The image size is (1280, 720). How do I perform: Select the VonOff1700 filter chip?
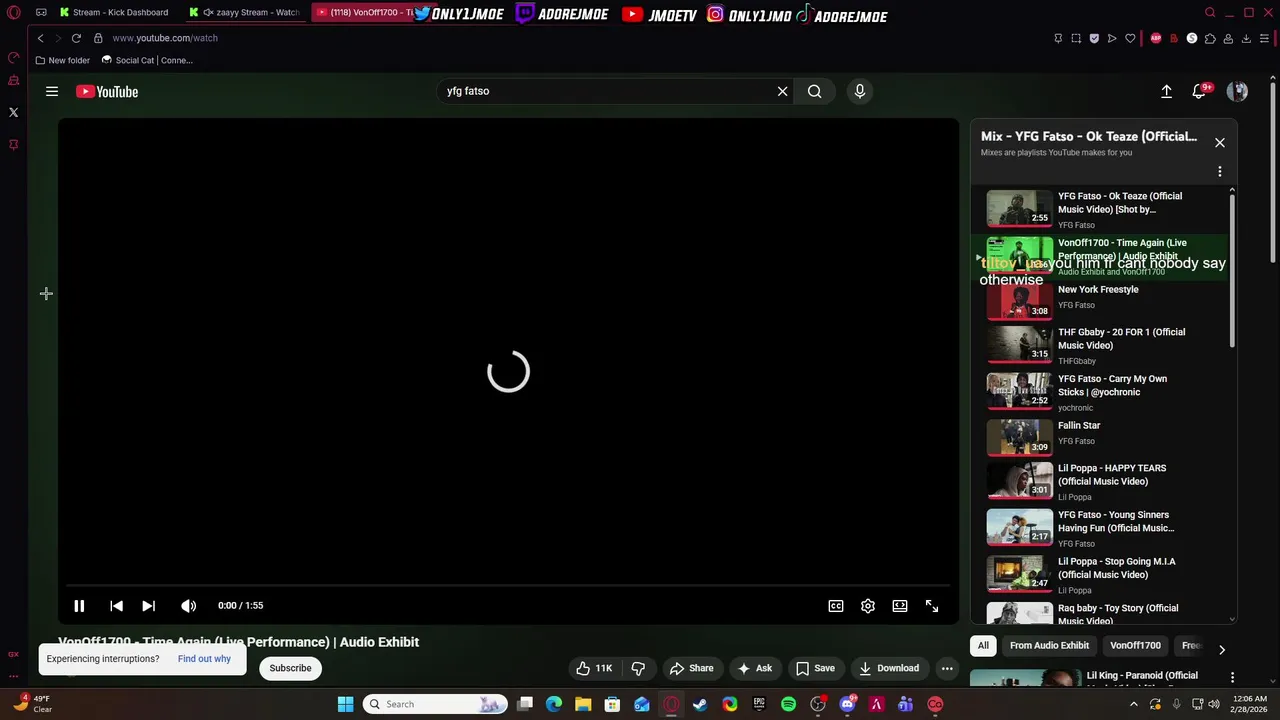1135,645
